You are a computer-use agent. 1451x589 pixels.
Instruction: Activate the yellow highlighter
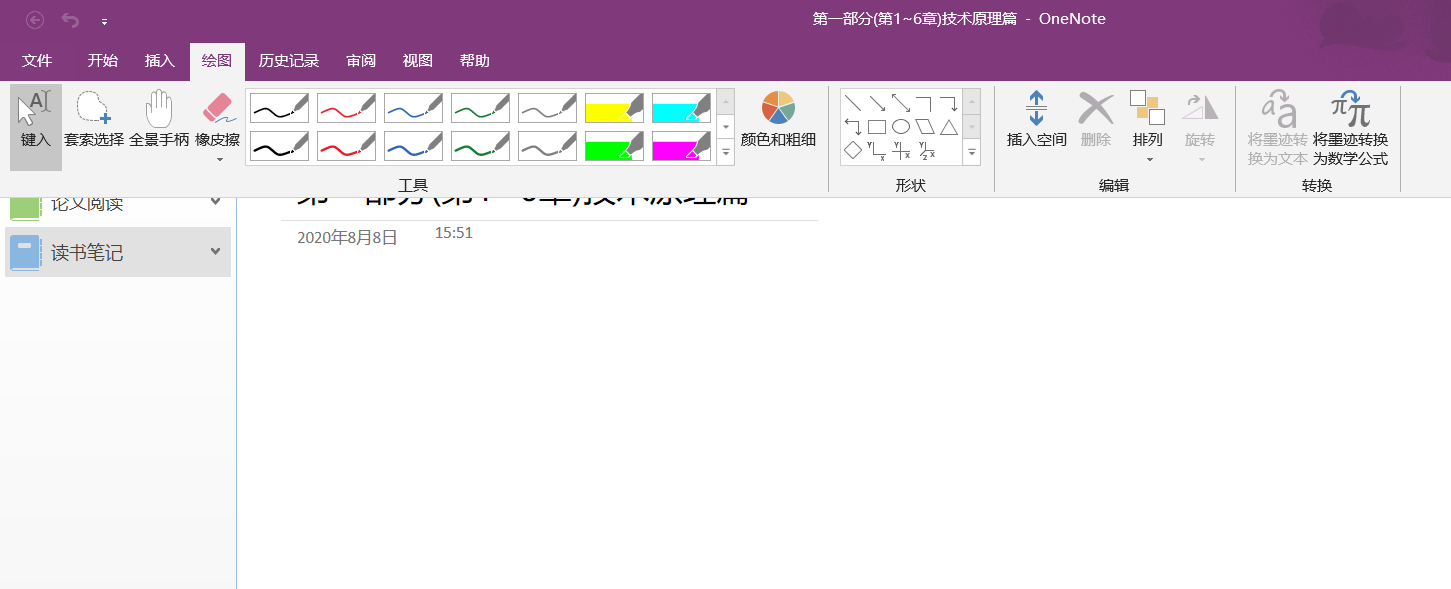tap(613, 107)
